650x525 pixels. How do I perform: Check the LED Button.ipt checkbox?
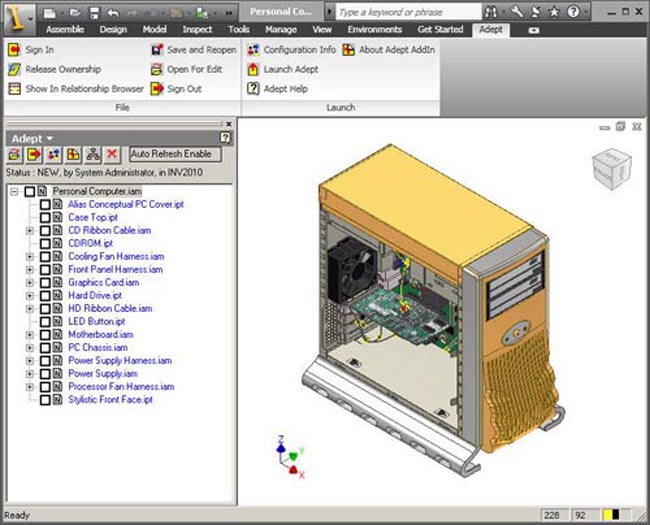(45, 322)
